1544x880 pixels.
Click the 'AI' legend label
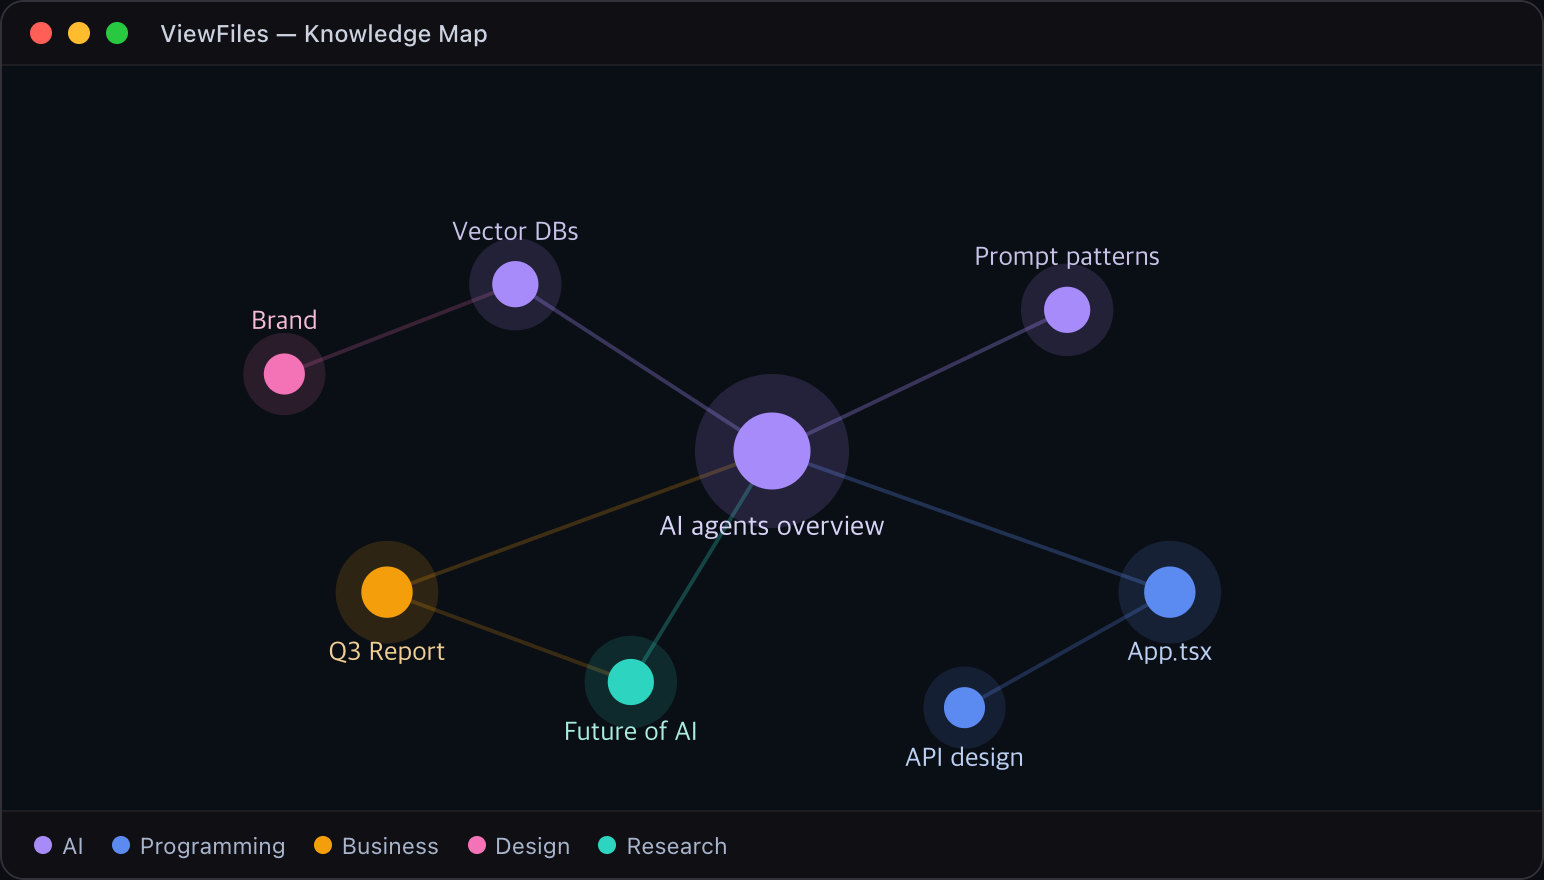click(x=73, y=846)
